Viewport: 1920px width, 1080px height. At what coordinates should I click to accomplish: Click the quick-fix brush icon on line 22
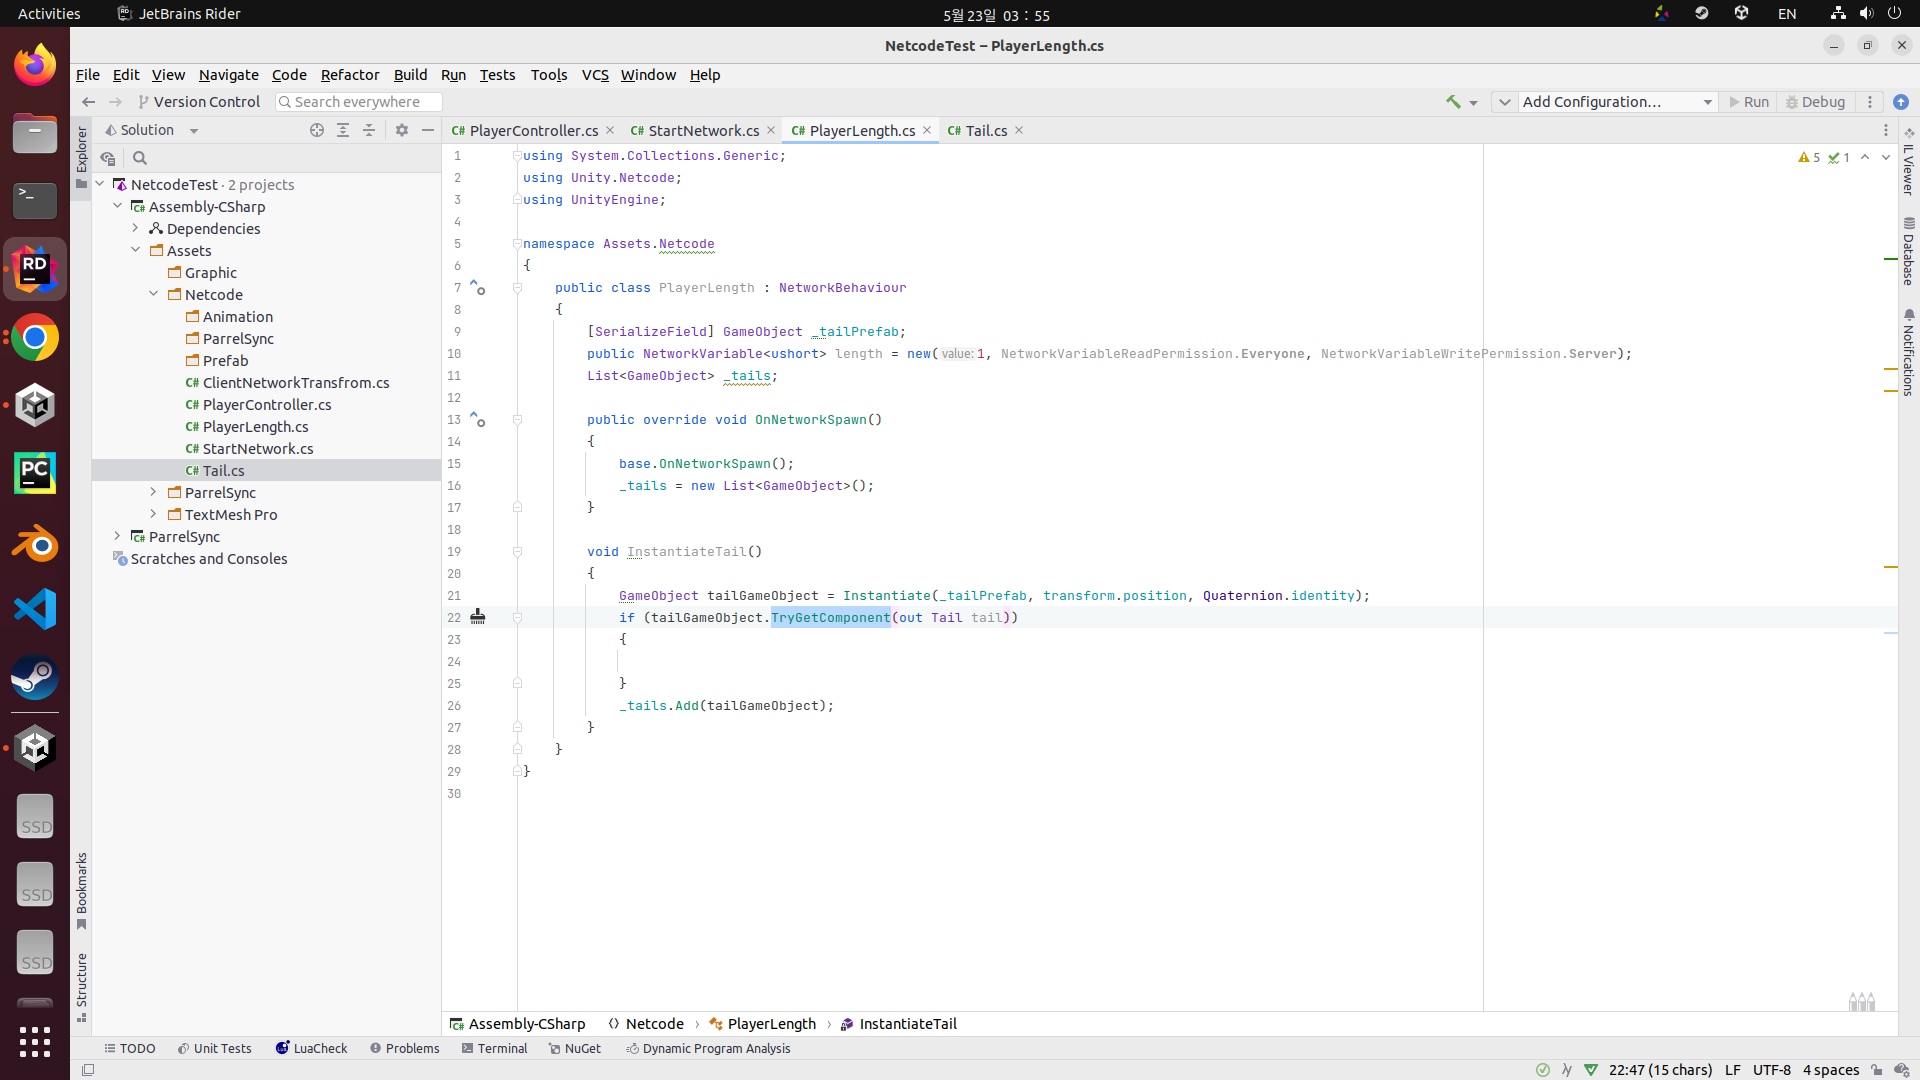coord(478,617)
